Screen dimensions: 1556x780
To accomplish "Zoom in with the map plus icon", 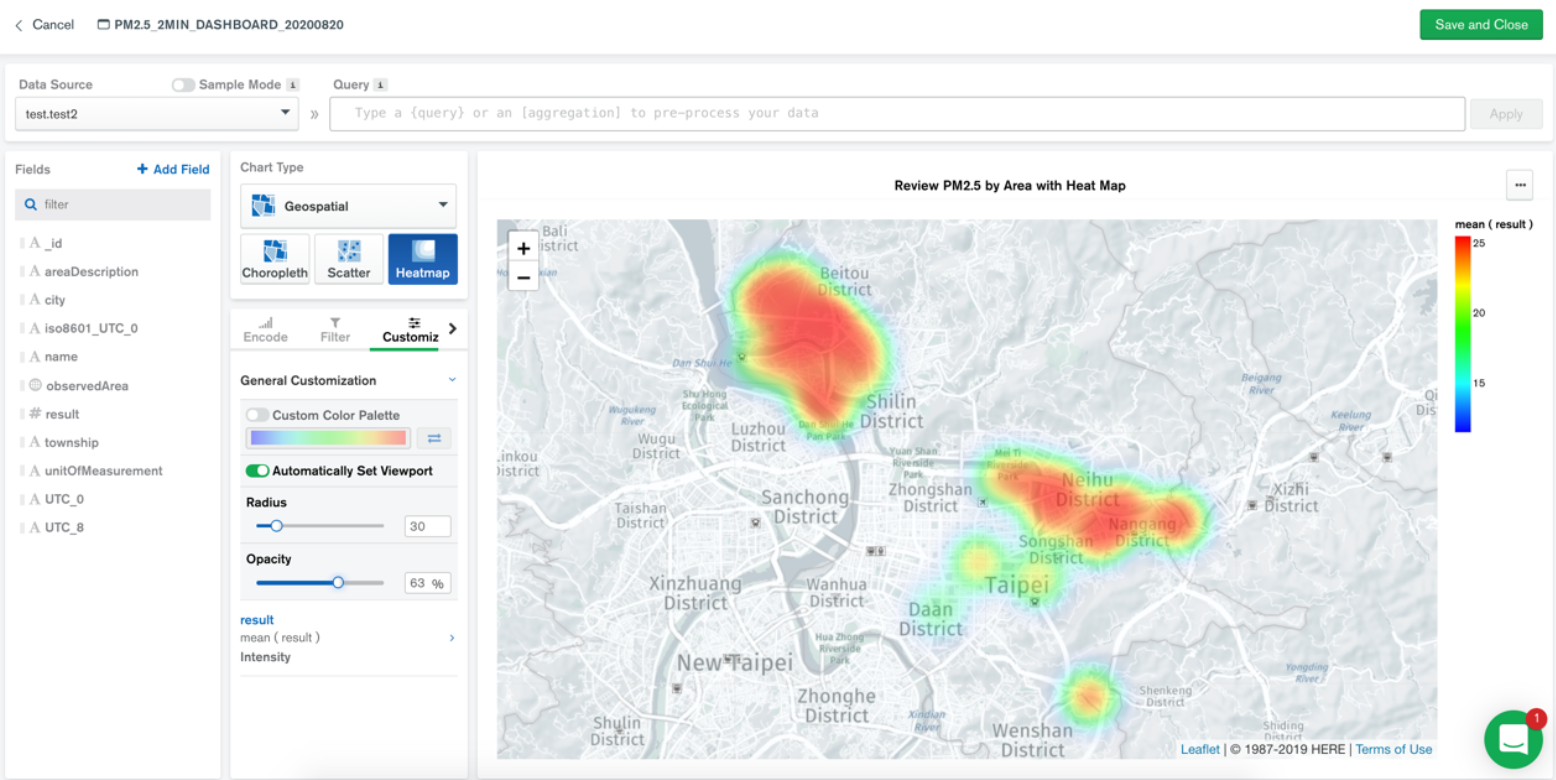I will (x=523, y=247).
